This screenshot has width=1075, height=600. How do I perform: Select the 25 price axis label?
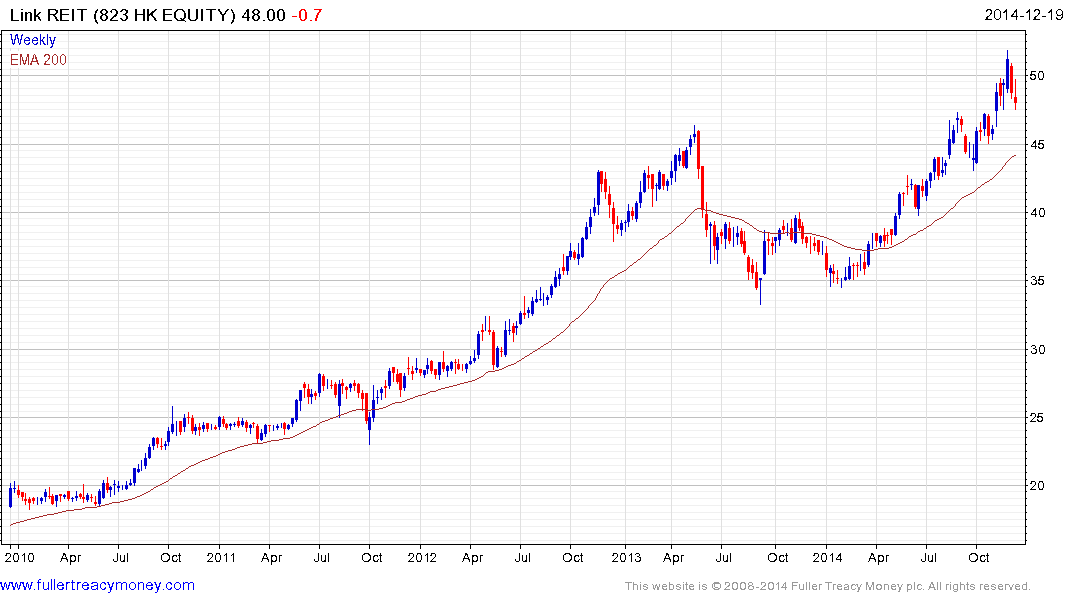pos(1037,418)
